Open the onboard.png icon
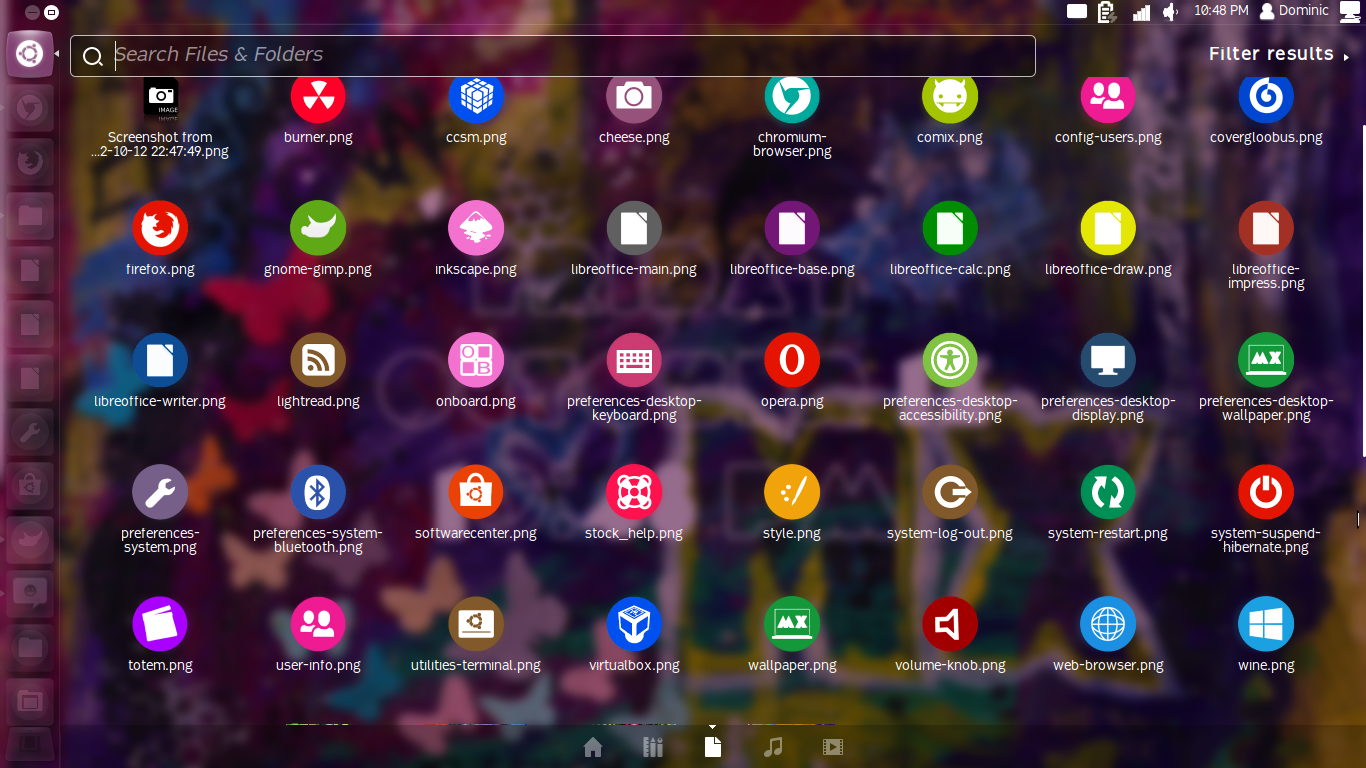This screenshot has width=1366, height=768. point(476,360)
